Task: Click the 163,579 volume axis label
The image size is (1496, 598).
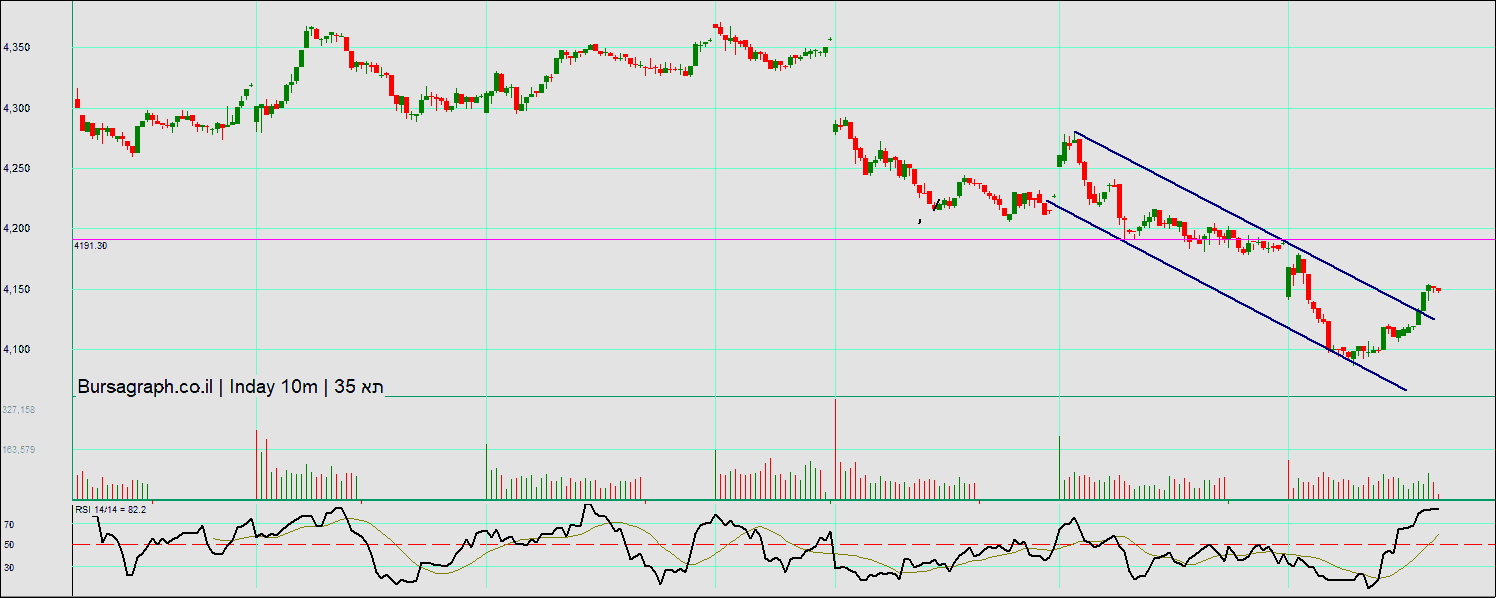Action: coord(19,450)
